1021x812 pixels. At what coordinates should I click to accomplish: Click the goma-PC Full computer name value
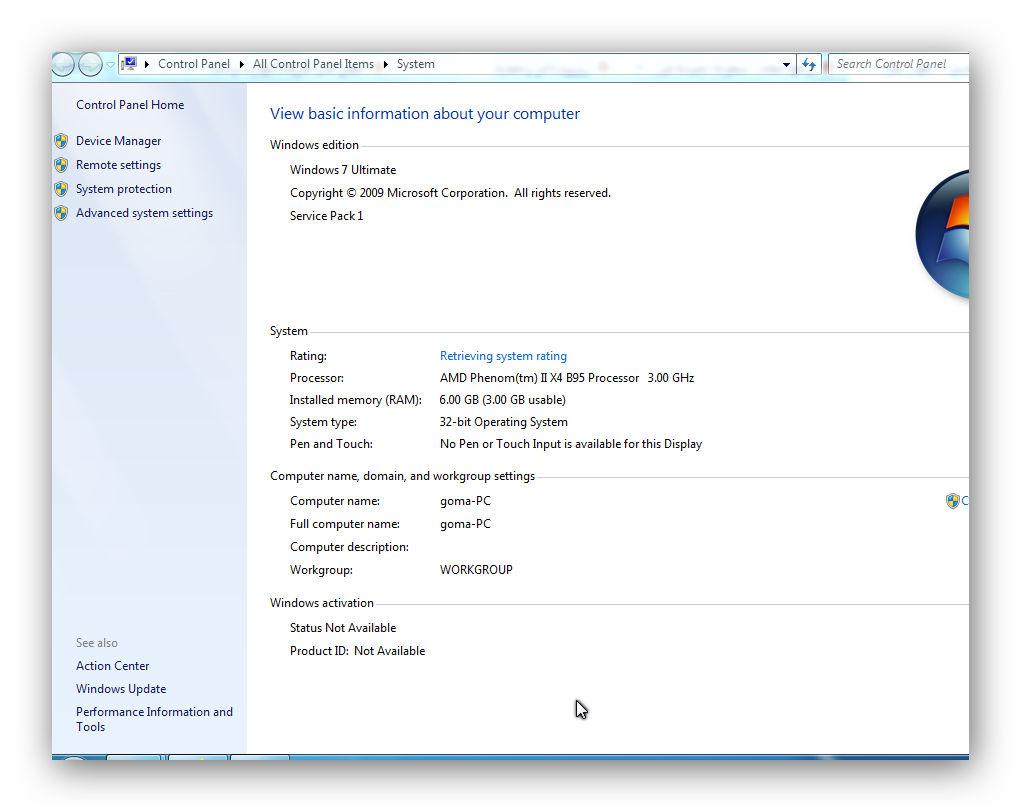[x=465, y=524]
